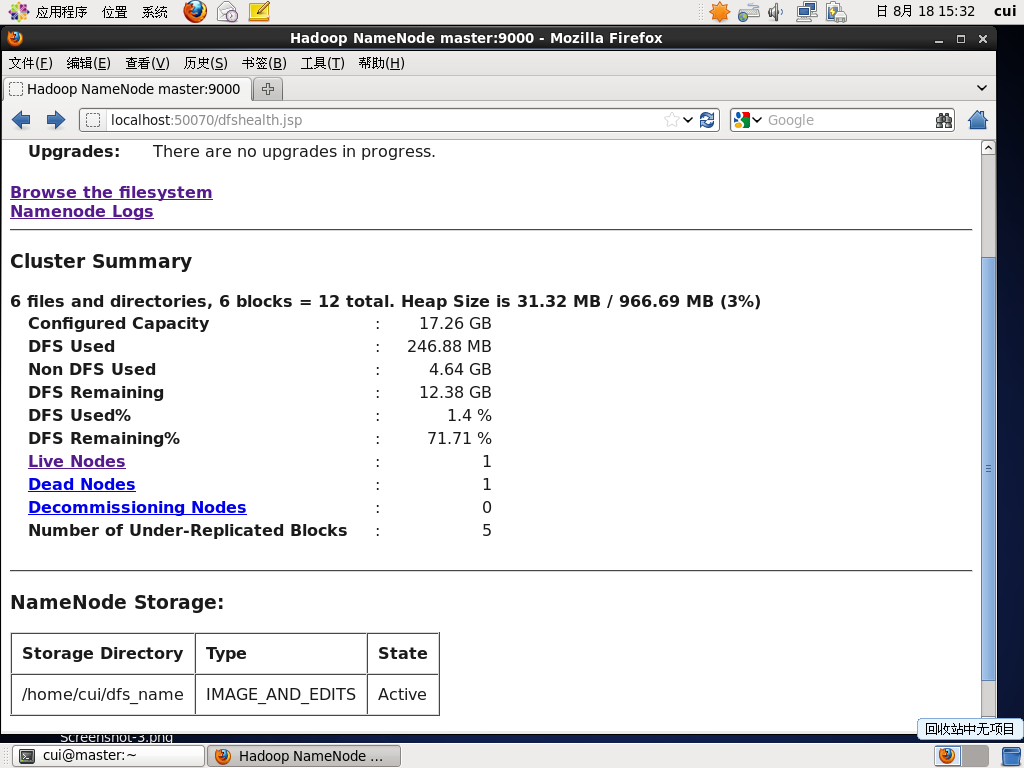Screen dimensions: 1024x768
Task: Open a new tab with the plus button
Action: coord(268,89)
